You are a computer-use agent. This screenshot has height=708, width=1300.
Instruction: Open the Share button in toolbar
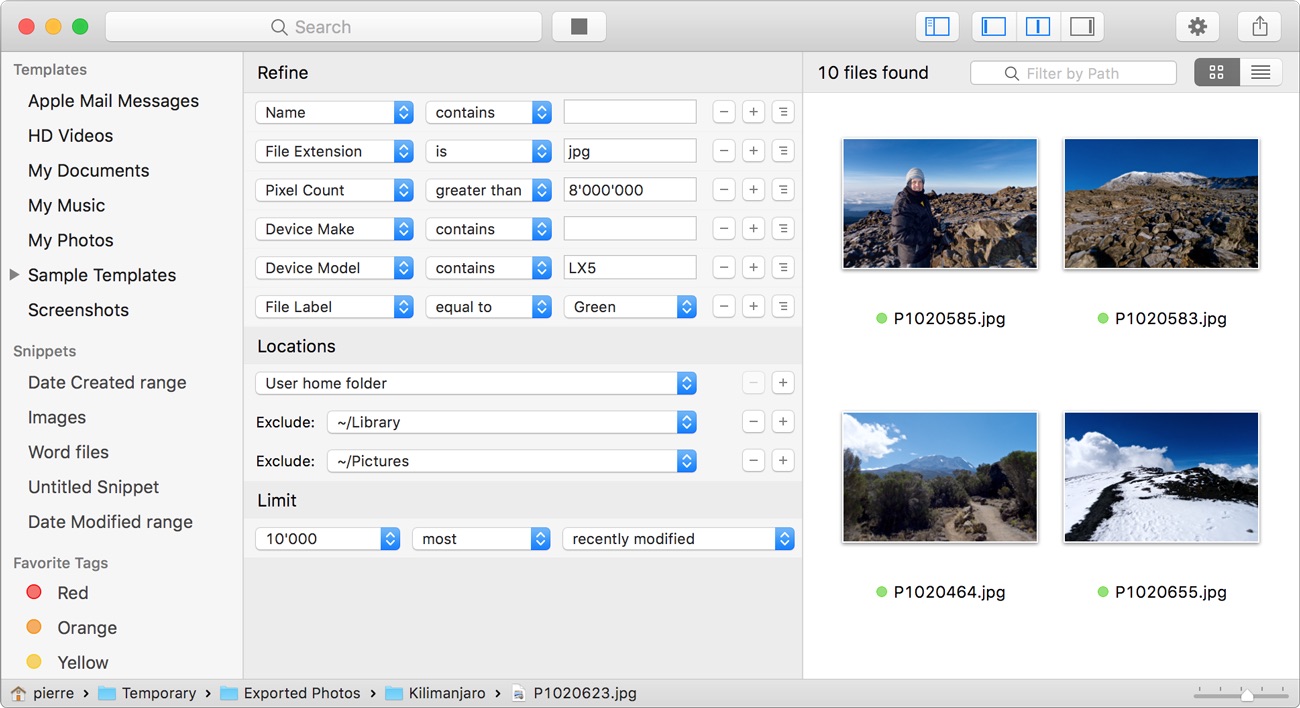tap(1260, 27)
